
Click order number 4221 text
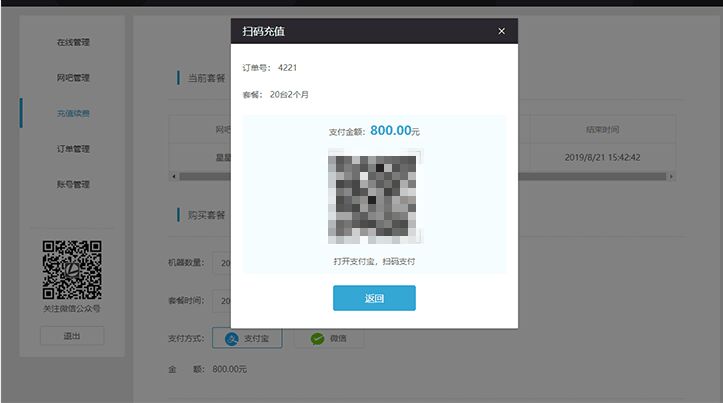tap(287, 68)
